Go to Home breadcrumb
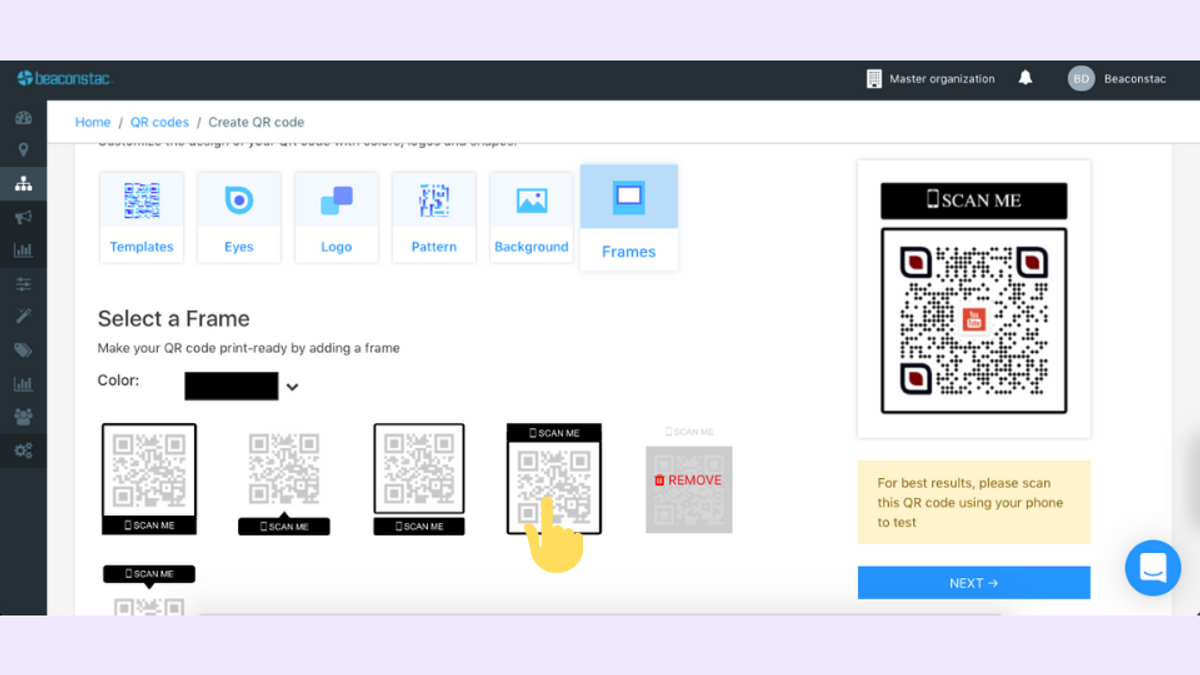 coord(93,122)
